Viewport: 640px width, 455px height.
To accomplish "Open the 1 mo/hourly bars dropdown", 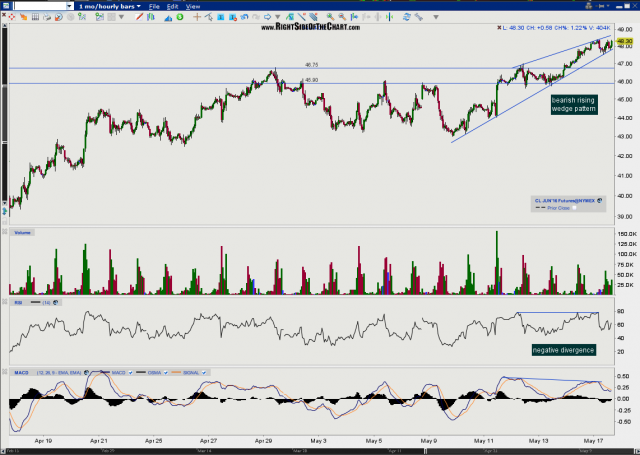I will click(110, 6).
